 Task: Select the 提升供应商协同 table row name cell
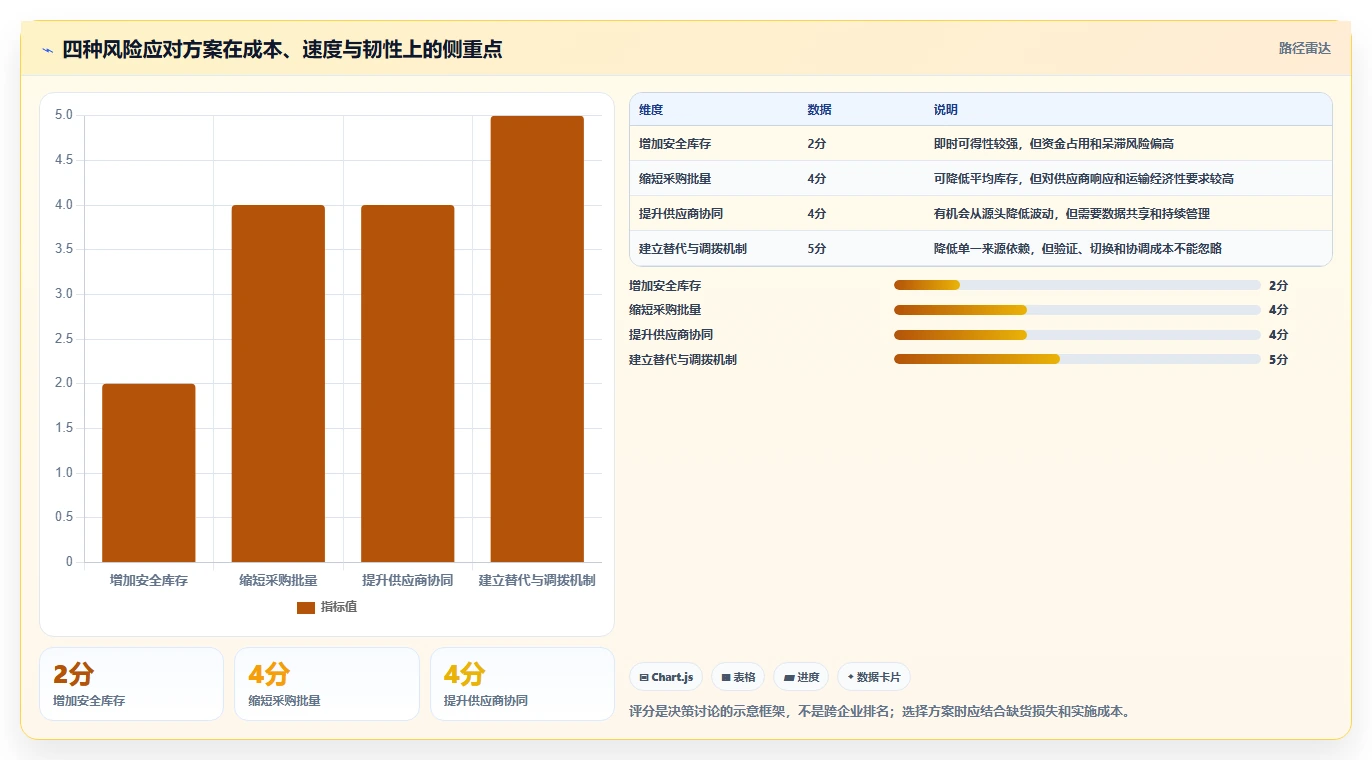click(682, 214)
